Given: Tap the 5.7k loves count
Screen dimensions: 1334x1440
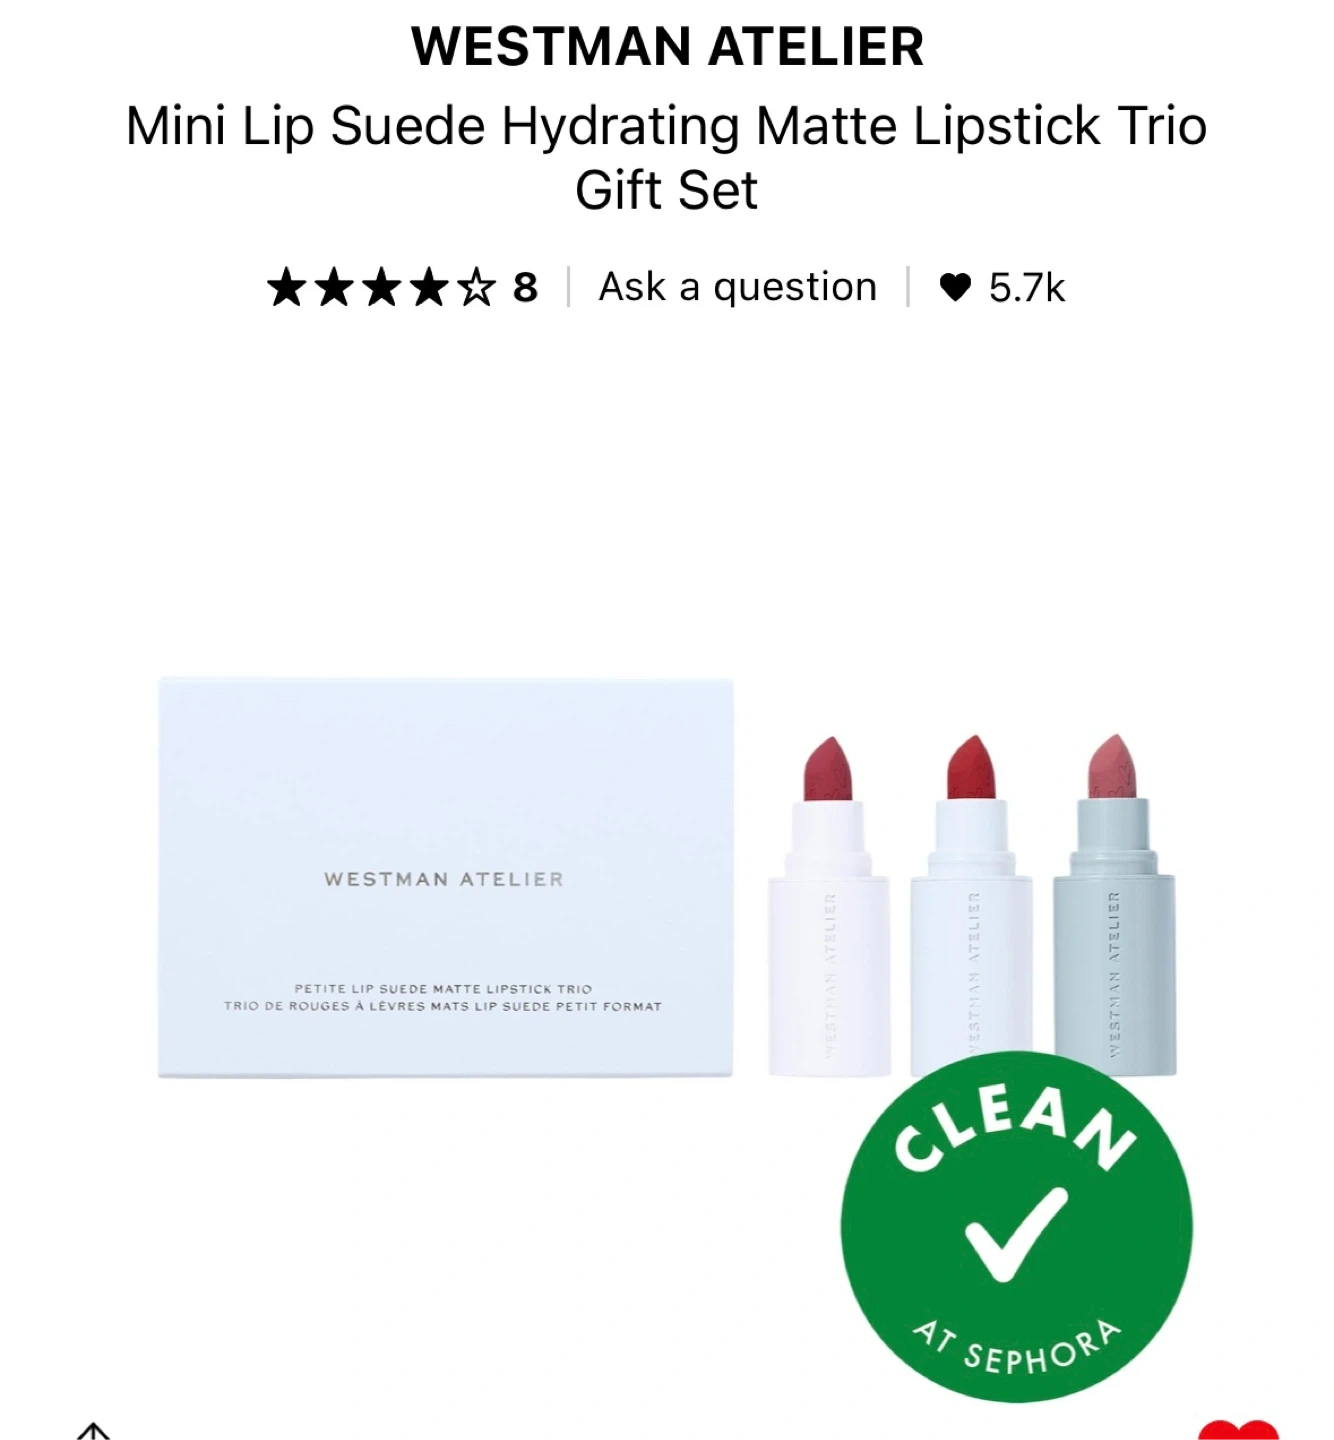Looking at the screenshot, I should tap(1027, 288).
